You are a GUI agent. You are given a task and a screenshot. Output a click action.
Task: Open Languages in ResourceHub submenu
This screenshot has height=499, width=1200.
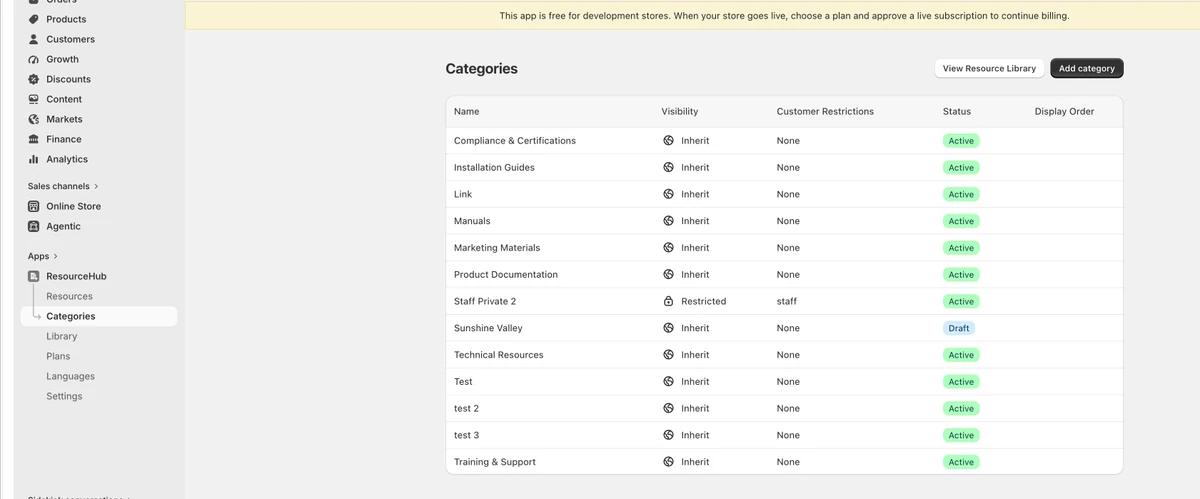tap(70, 376)
